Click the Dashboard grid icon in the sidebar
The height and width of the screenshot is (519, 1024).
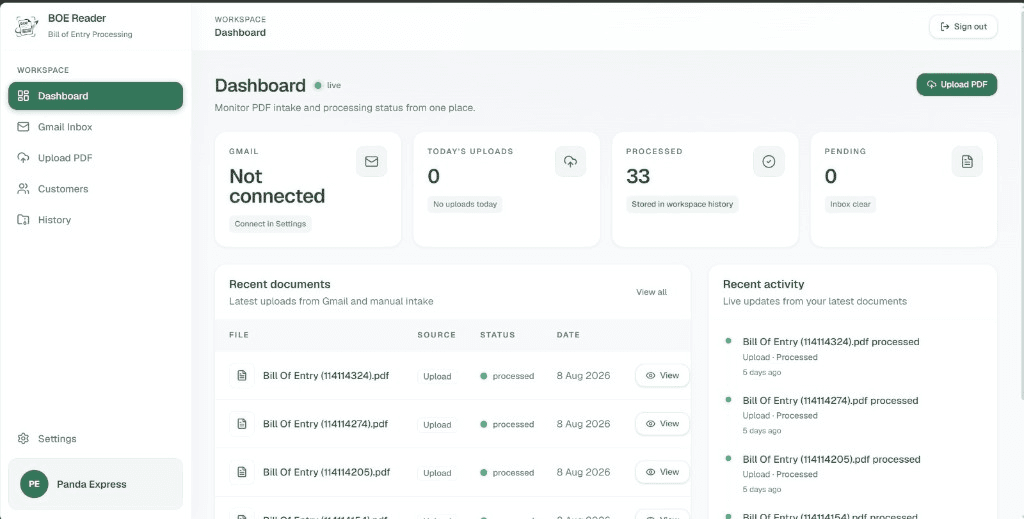click(x=24, y=96)
